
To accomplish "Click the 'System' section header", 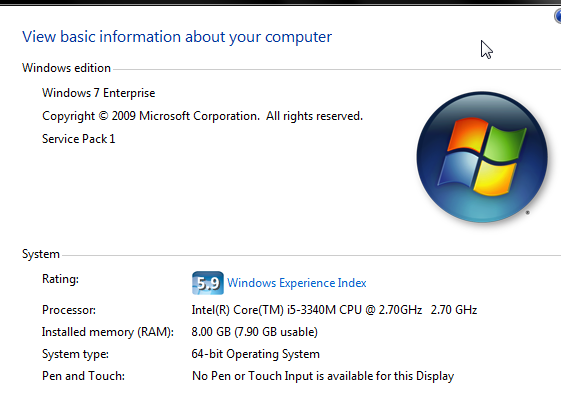I will [x=41, y=254].
